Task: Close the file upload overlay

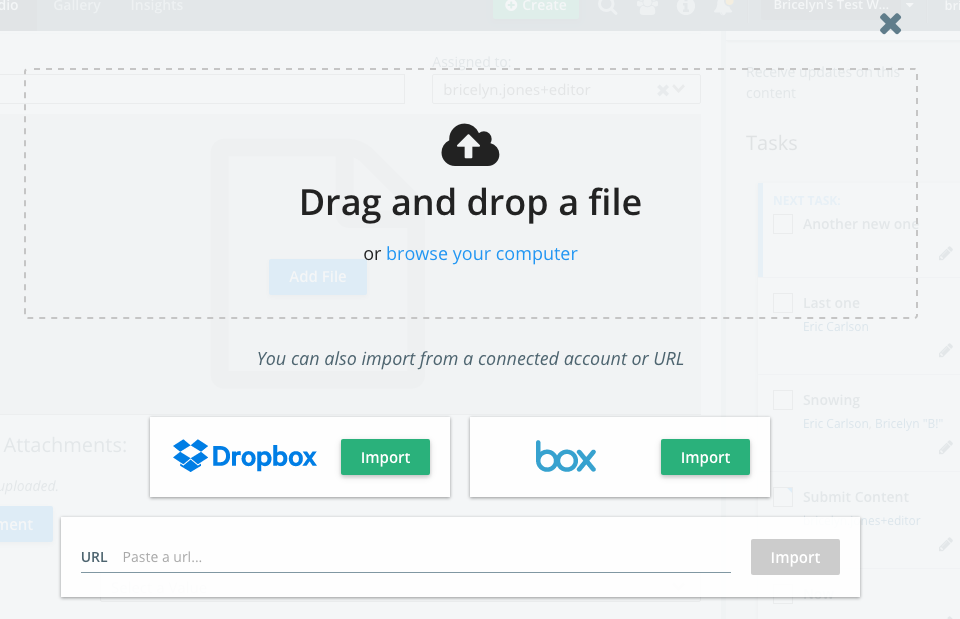Action: point(890,24)
